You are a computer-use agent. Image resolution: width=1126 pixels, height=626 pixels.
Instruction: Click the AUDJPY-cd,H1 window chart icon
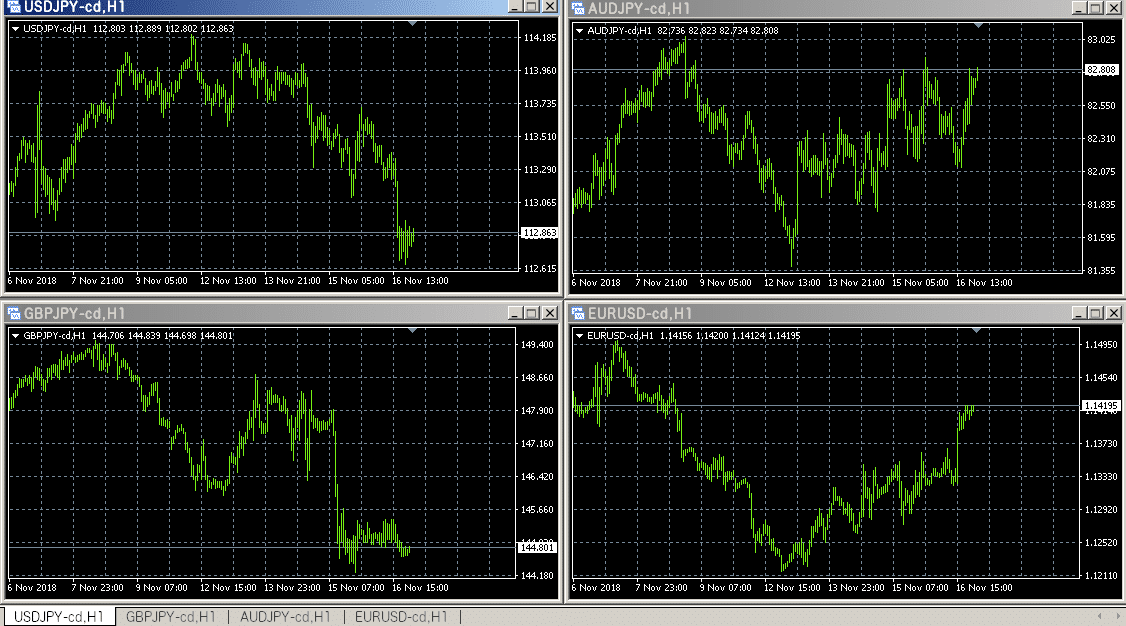578,8
